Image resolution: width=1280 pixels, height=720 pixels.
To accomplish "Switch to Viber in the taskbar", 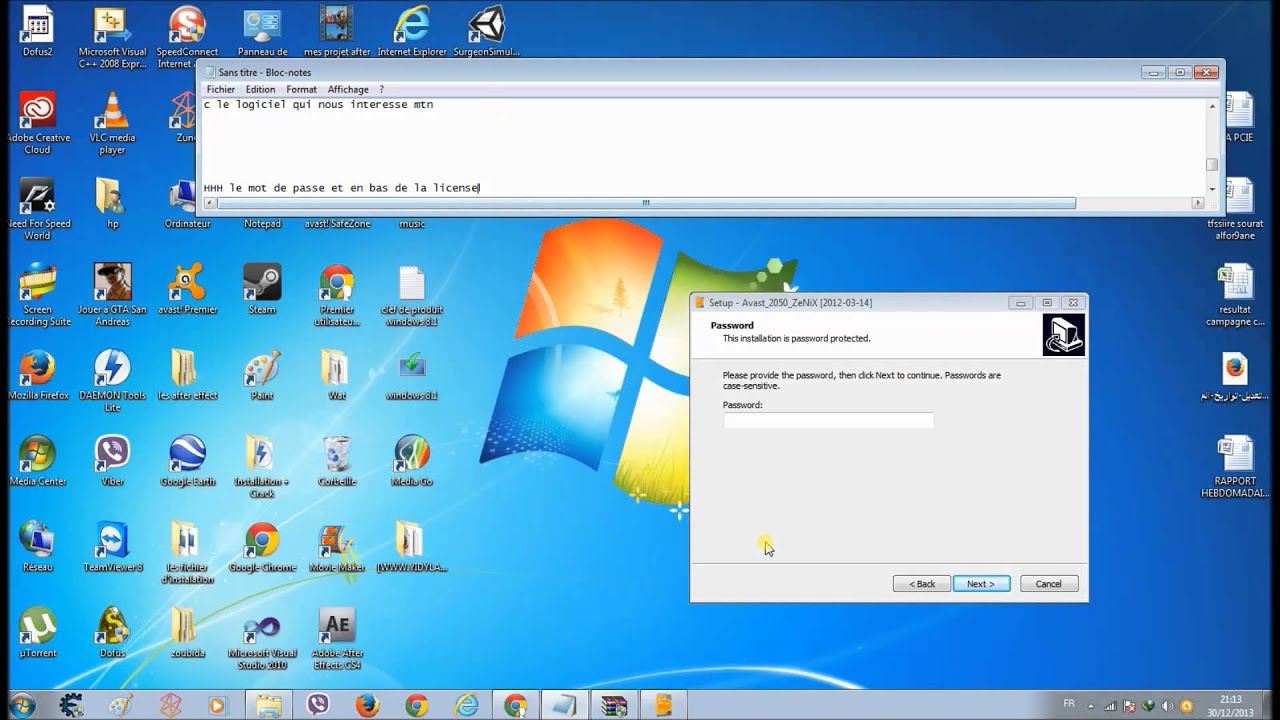I will (x=318, y=705).
